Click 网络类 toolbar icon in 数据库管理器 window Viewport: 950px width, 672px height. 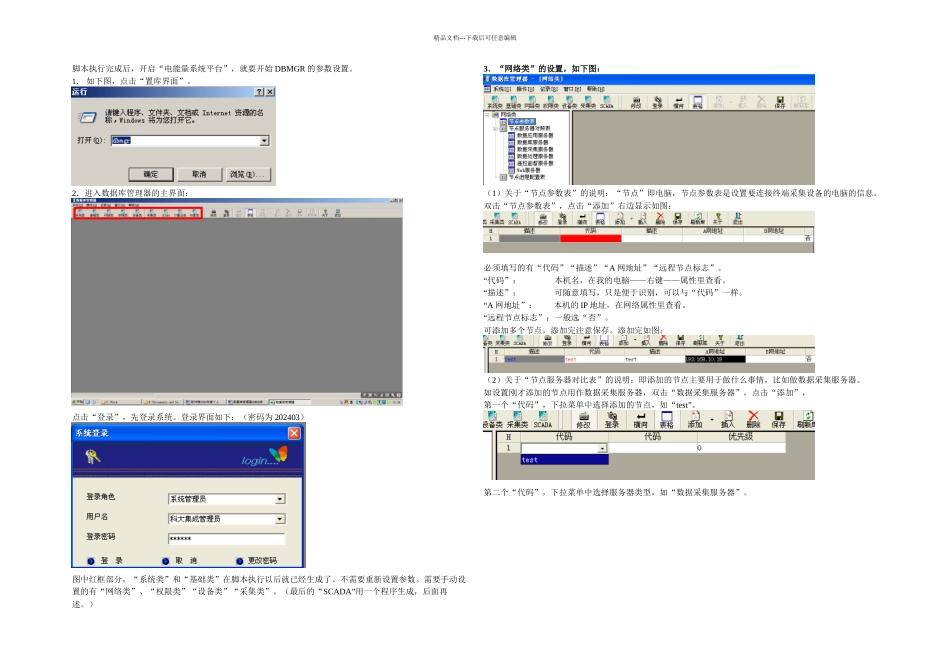point(532,102)
